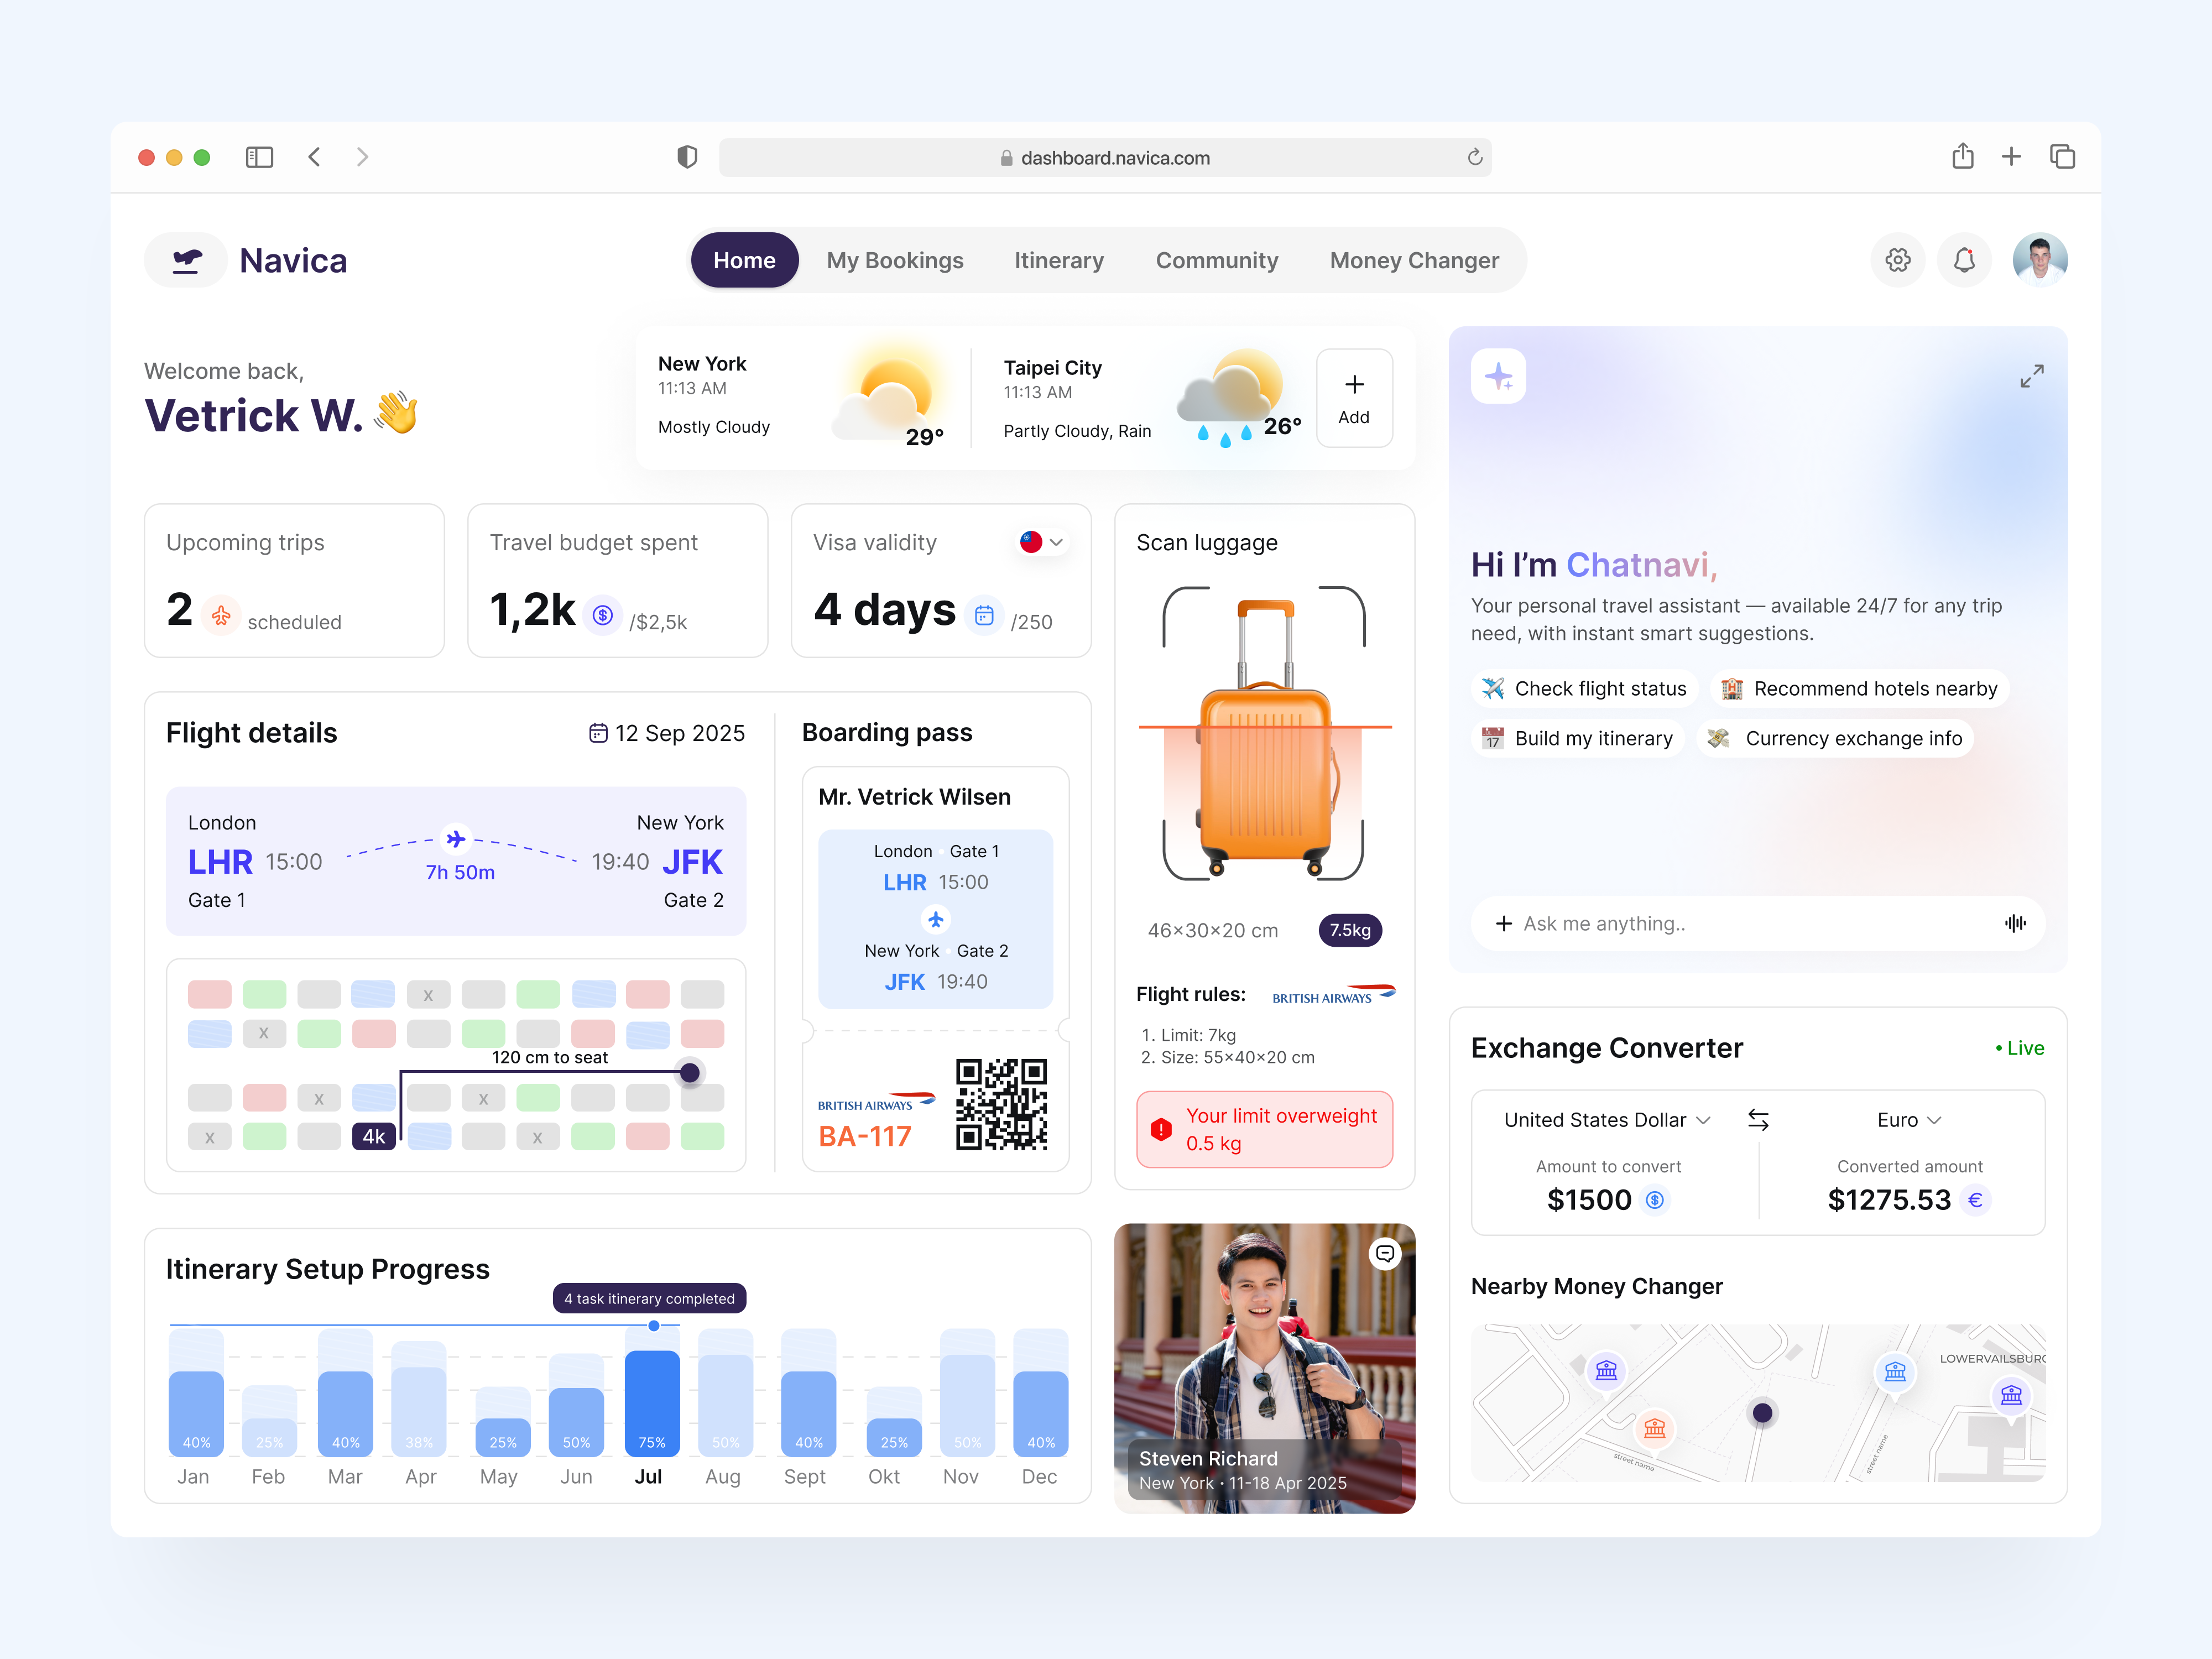Open the United States Dollar currency dropdown
The height and width of the screenshot is (1659, 2212).
1605,1120
